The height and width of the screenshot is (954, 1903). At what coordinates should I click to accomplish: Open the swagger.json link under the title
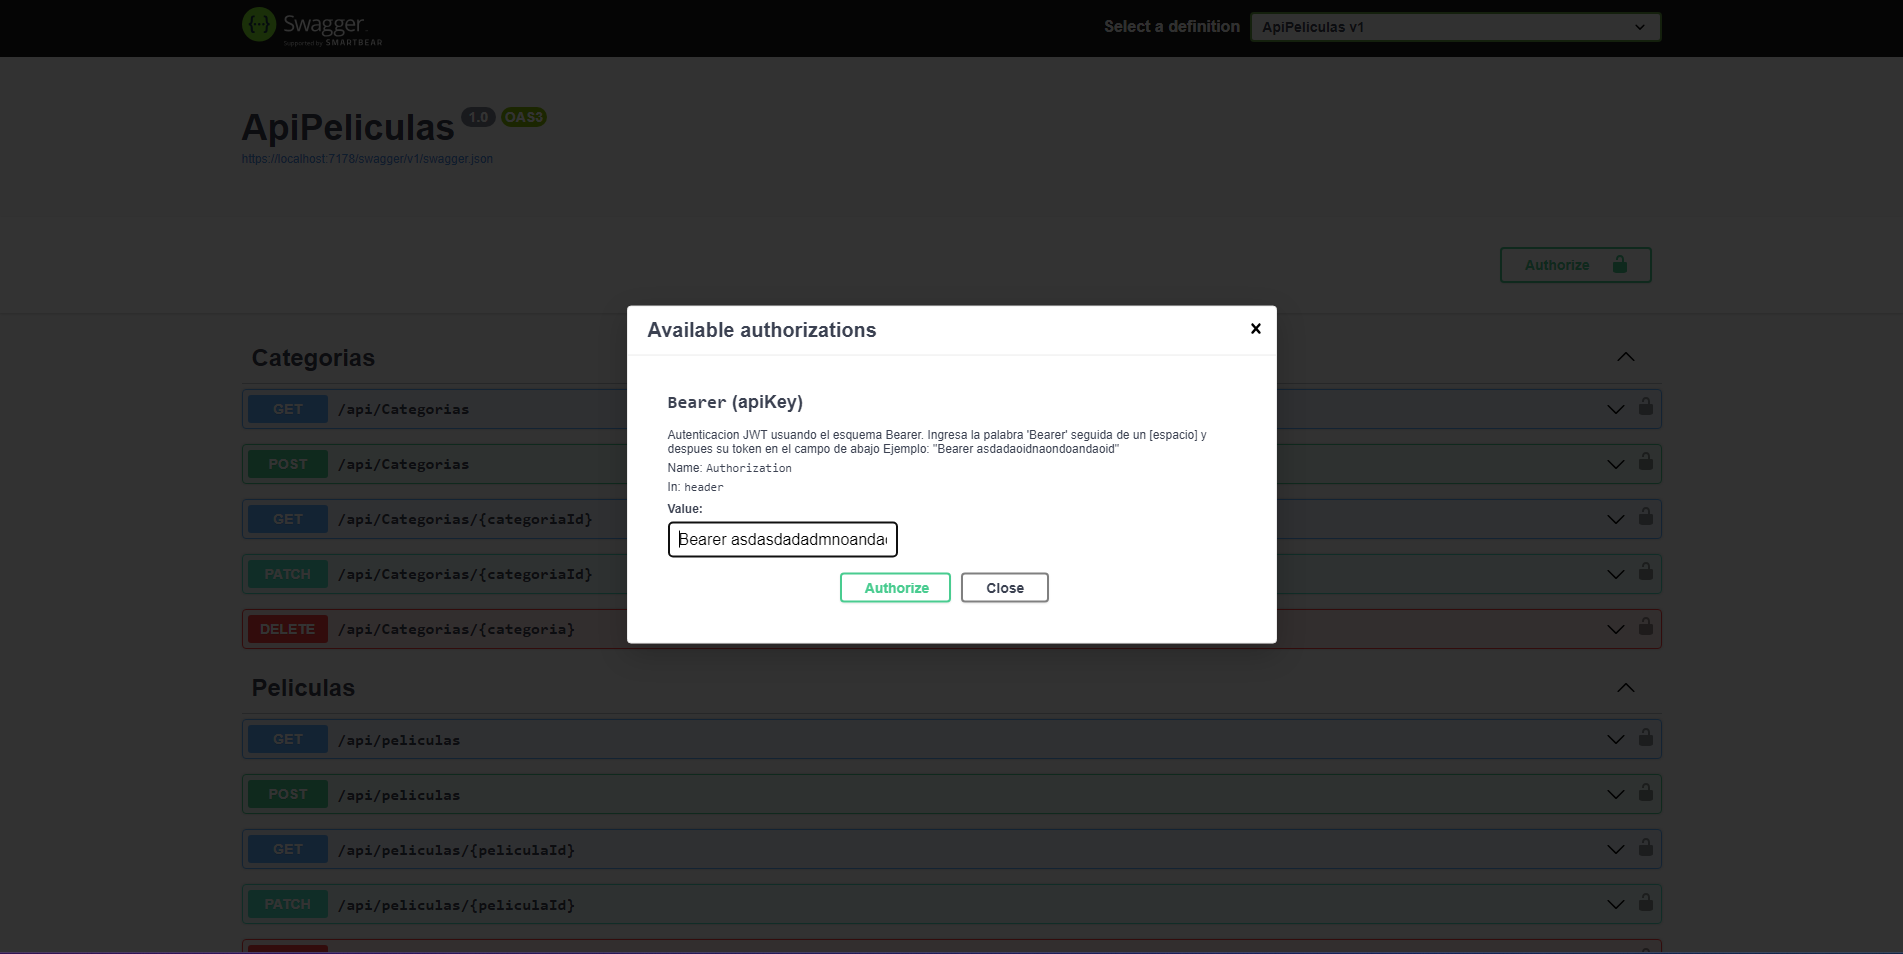[x=367, y=158]
